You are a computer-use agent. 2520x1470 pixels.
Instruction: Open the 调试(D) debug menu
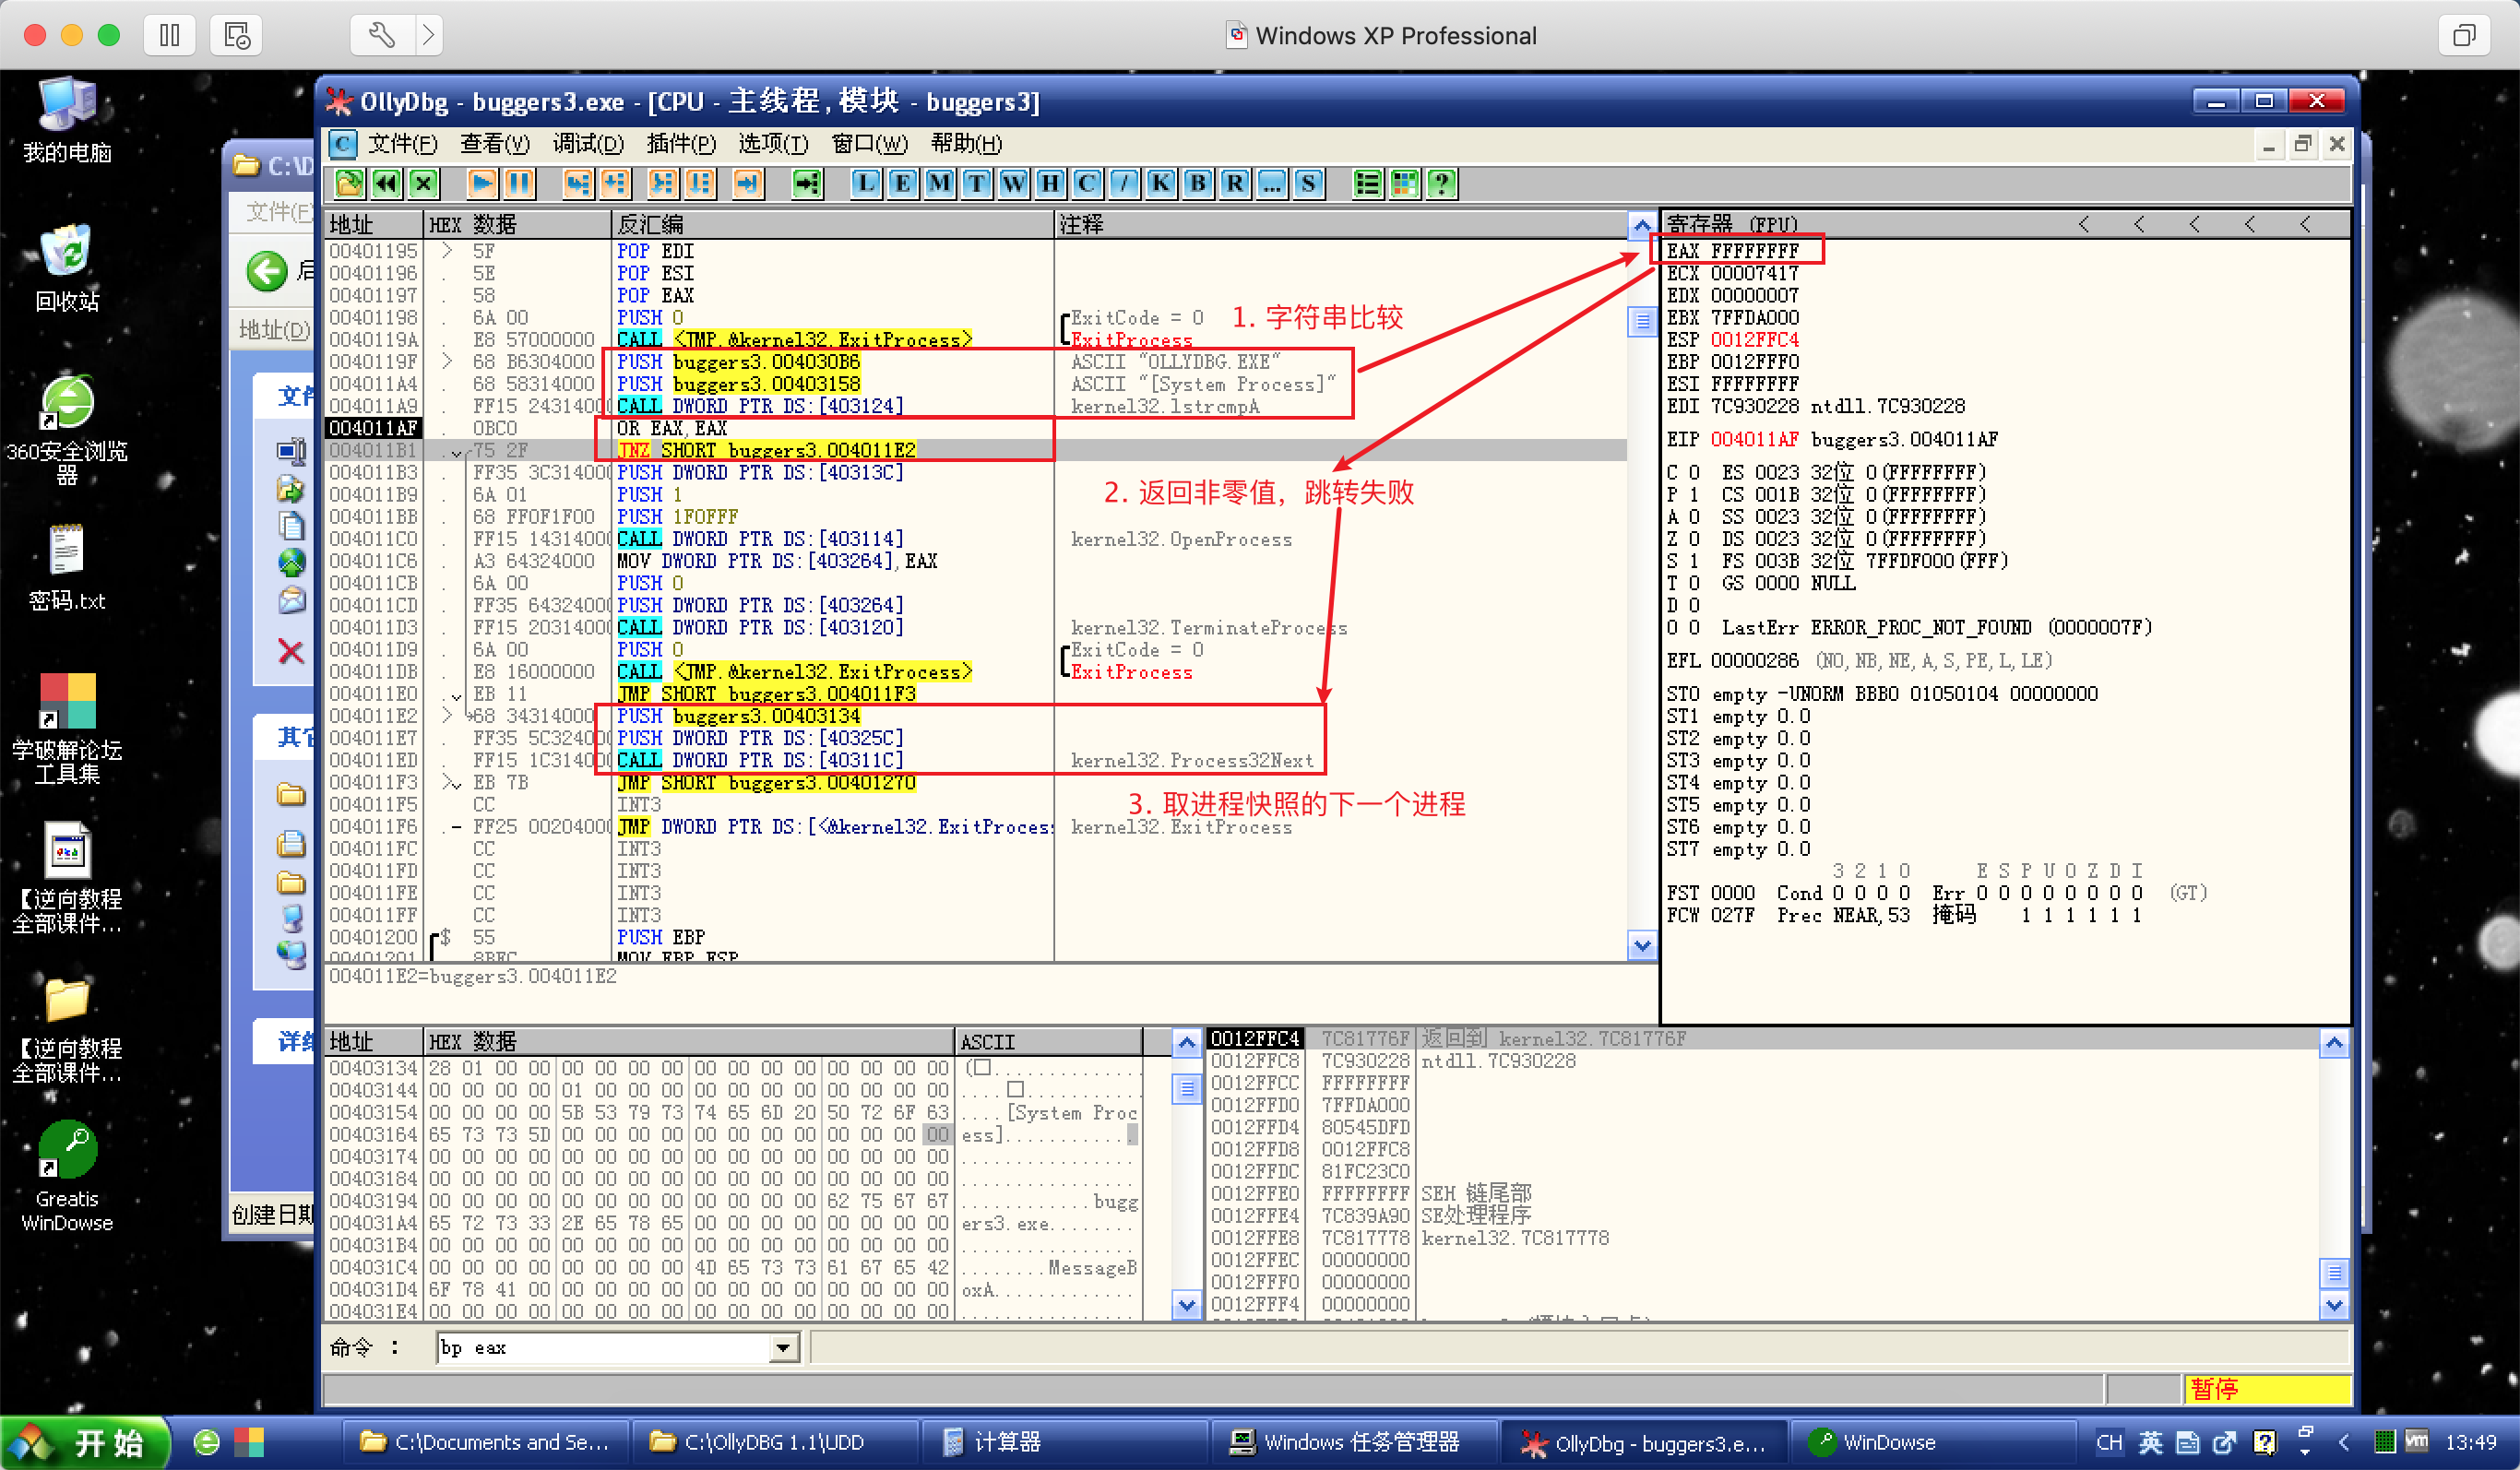(588, 144)
